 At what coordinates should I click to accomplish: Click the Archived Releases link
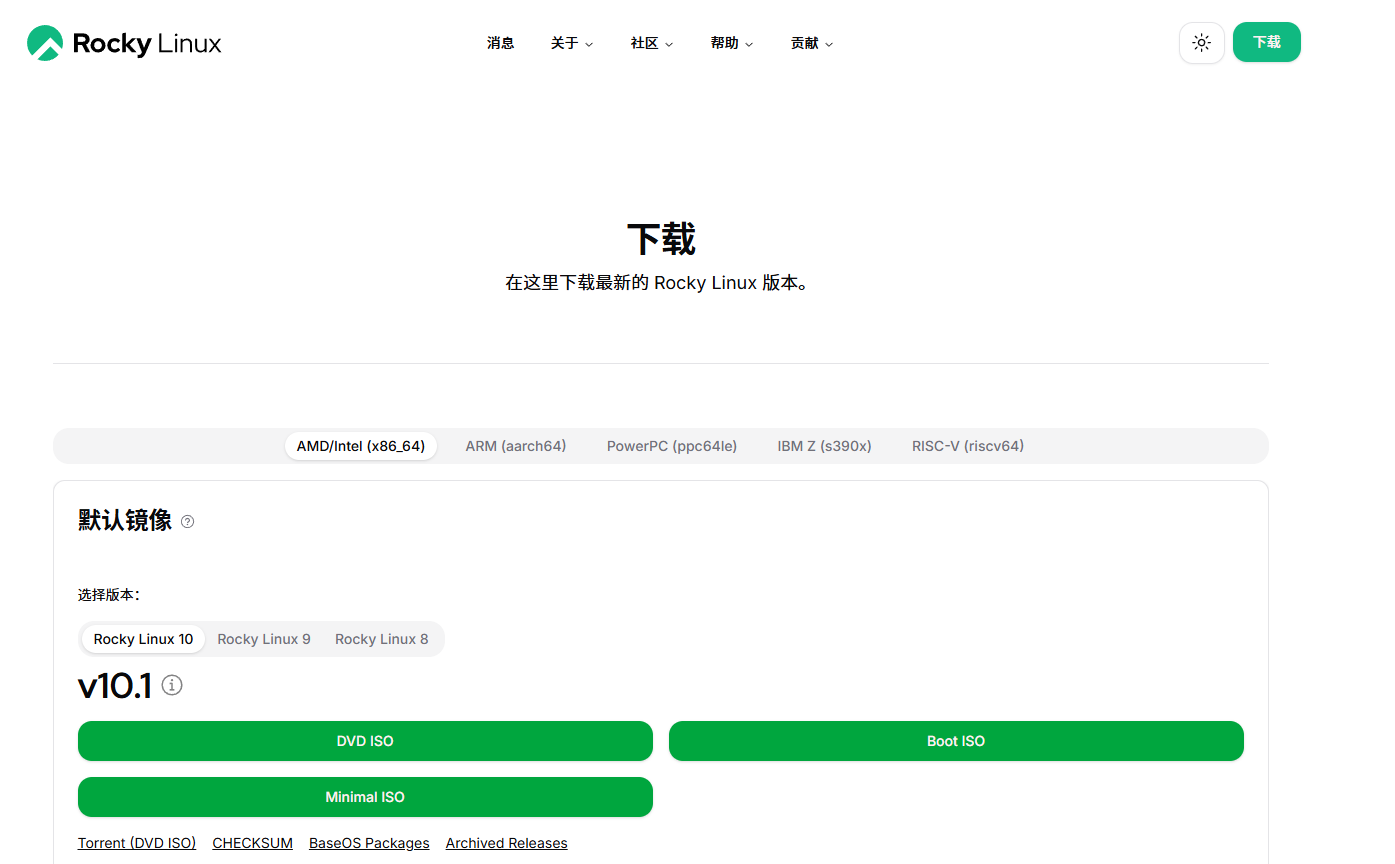pyautogui.click(x=506, y=843)
